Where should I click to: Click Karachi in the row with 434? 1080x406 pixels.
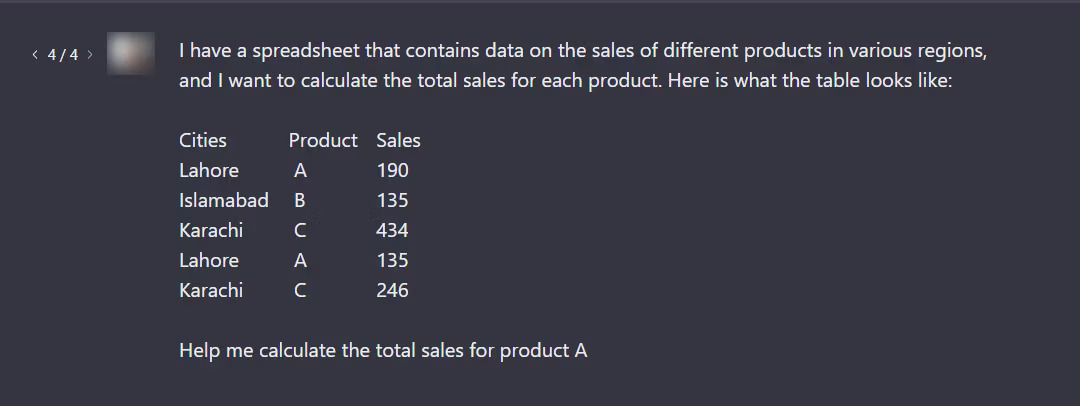pos(211,230)
